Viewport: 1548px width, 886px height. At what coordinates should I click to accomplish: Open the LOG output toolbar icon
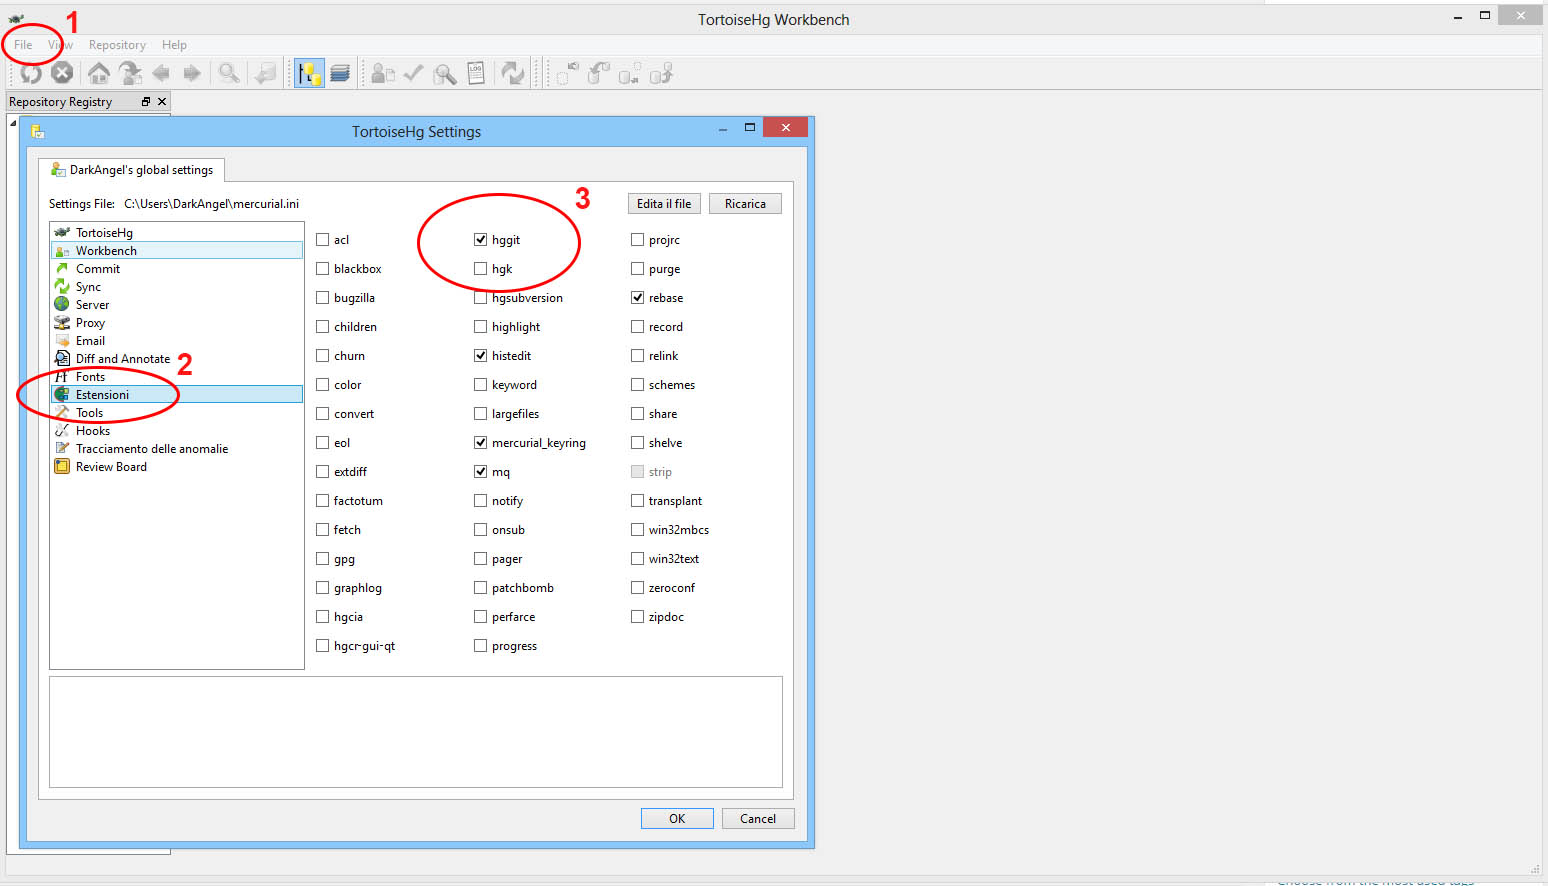tap(476, 73)
